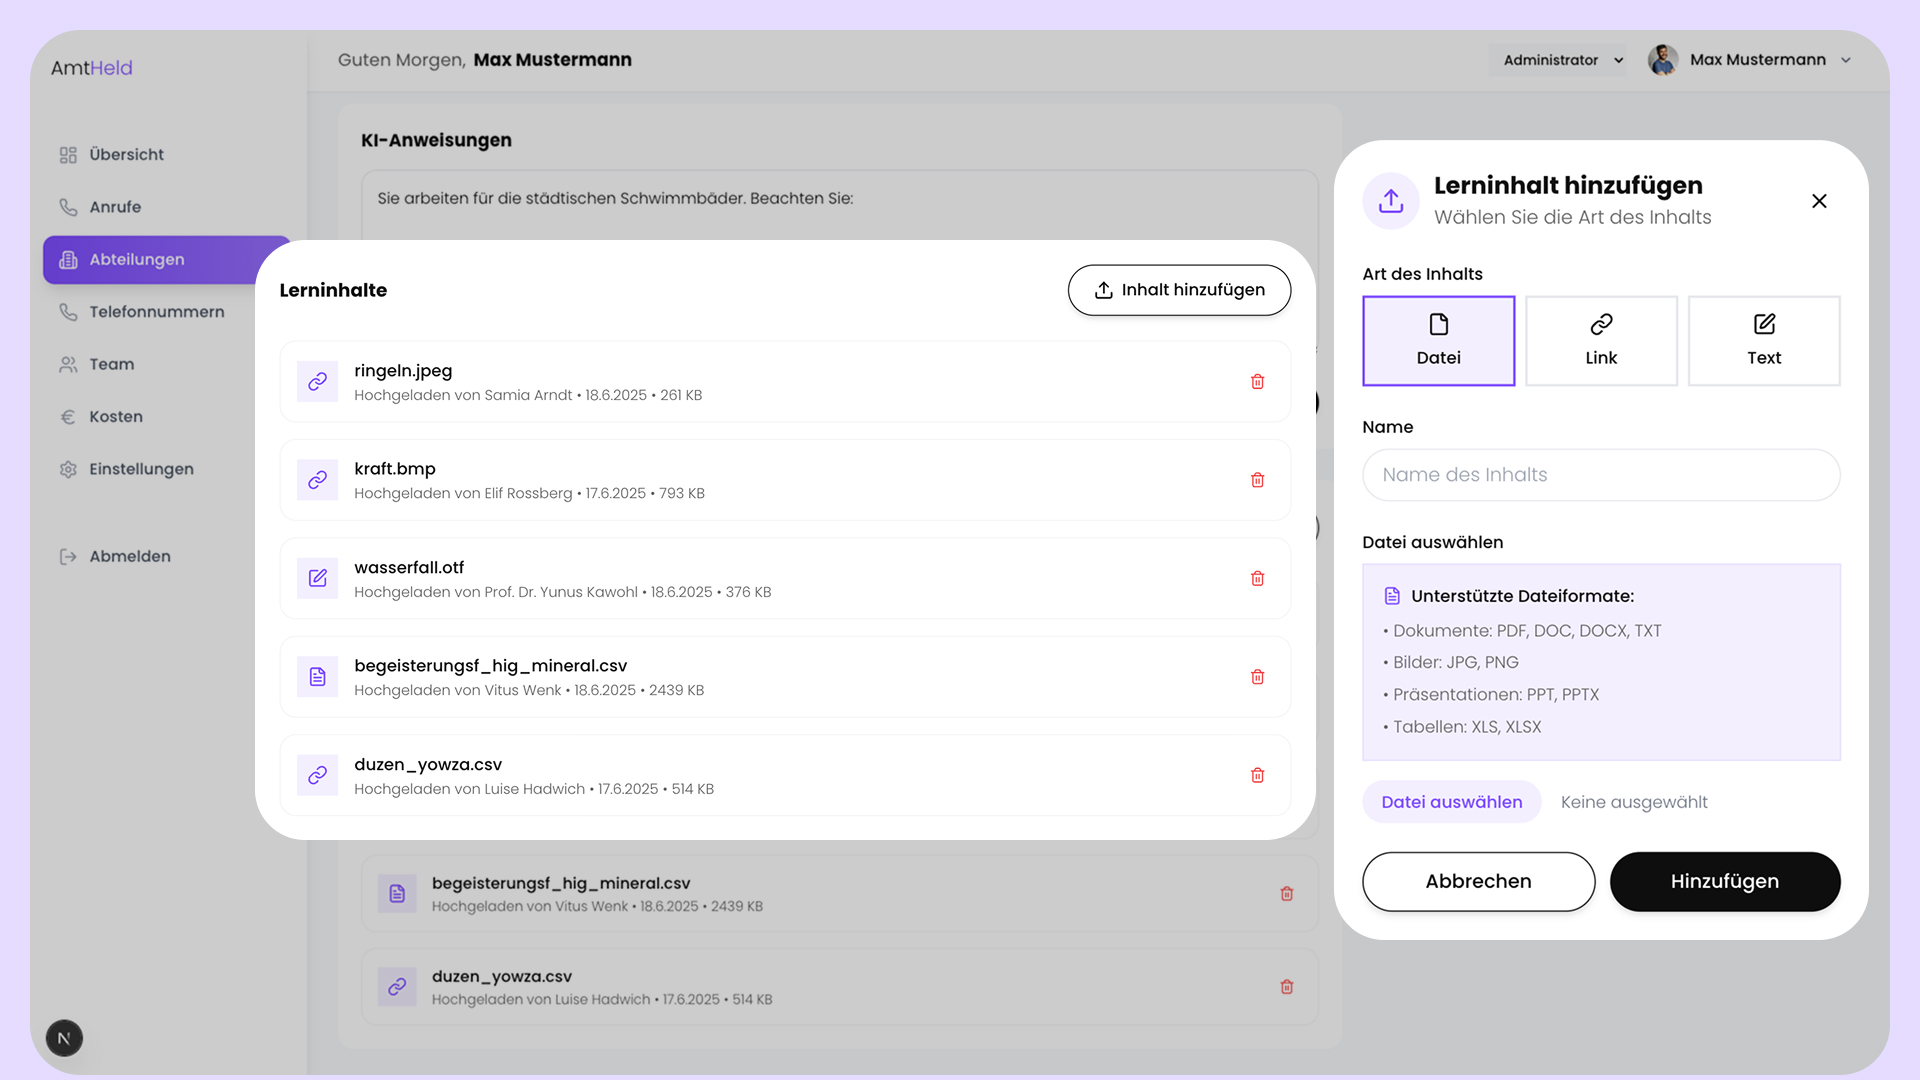
Task: Focus the Name des Inhalts input field
Action: point(1600,475)
